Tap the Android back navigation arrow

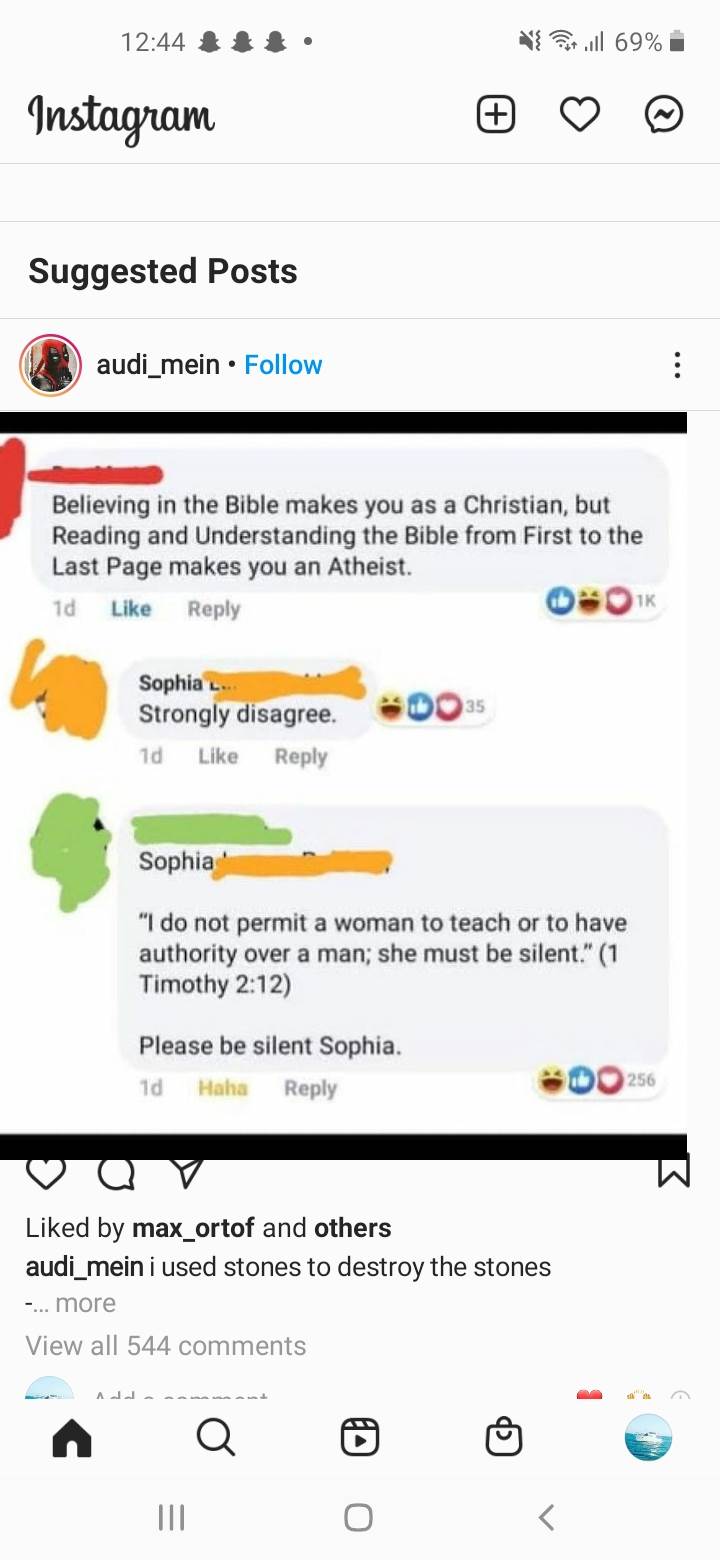point(546,1517)
